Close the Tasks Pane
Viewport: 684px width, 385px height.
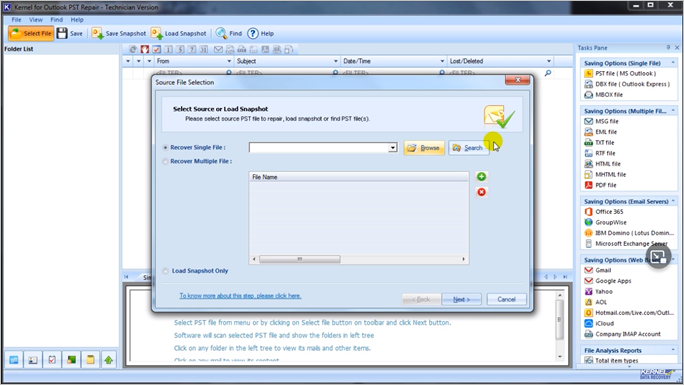tap(677, 48)
